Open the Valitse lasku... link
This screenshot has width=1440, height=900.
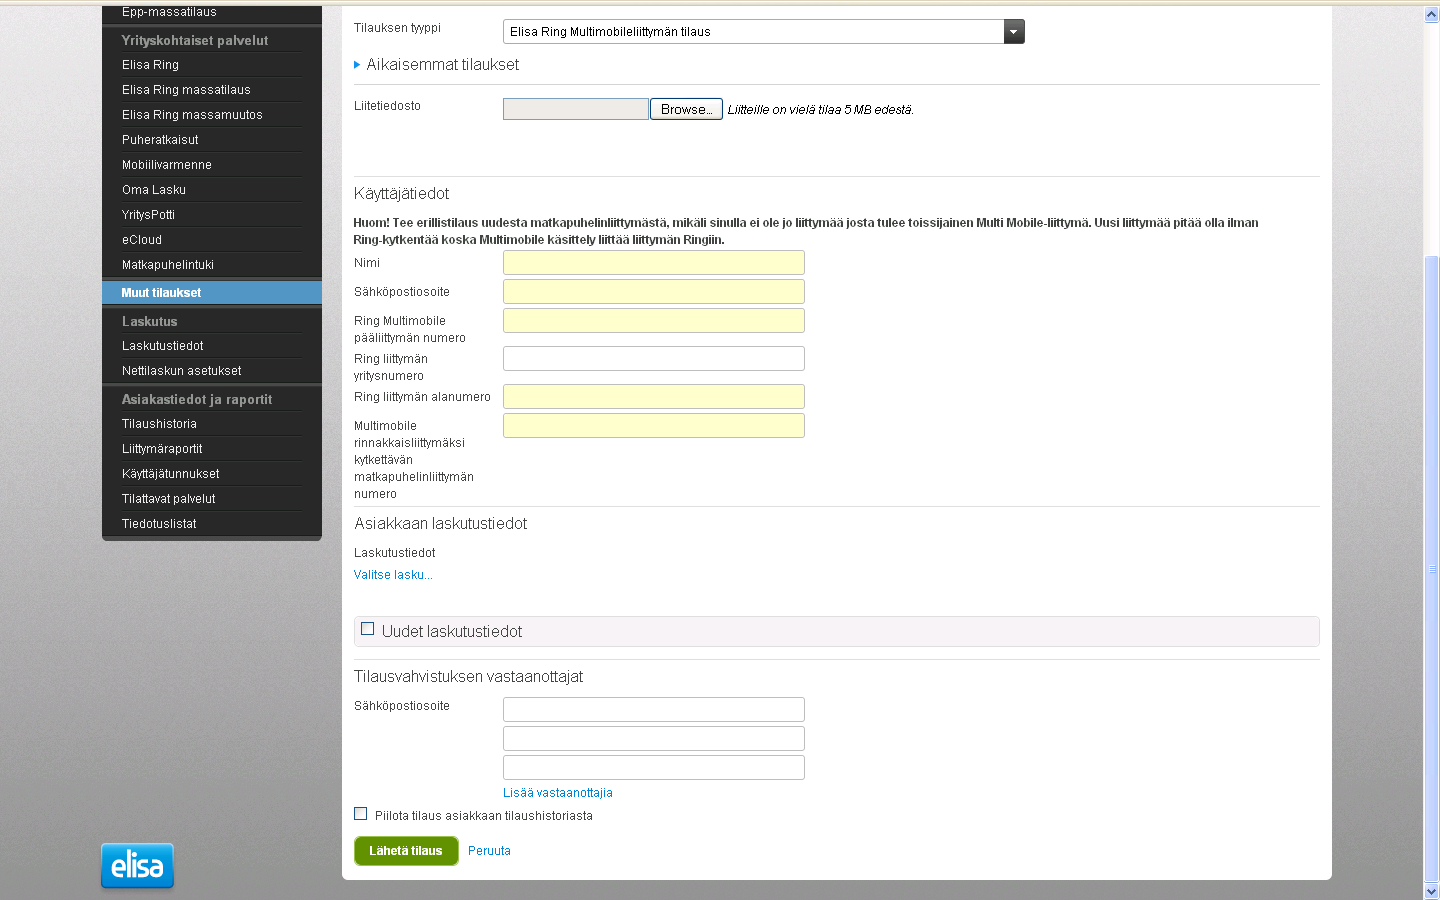pos(393,575)
